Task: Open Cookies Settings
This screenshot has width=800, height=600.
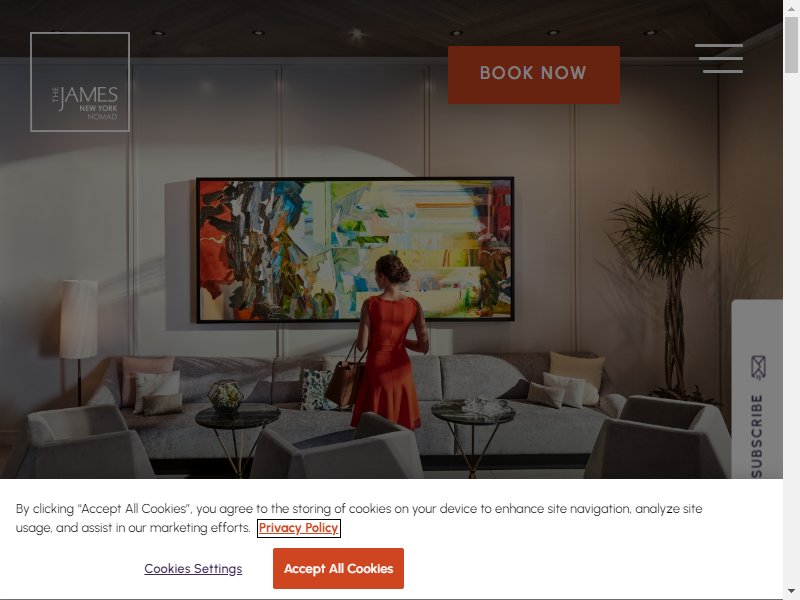Action: tap(193, 568)
